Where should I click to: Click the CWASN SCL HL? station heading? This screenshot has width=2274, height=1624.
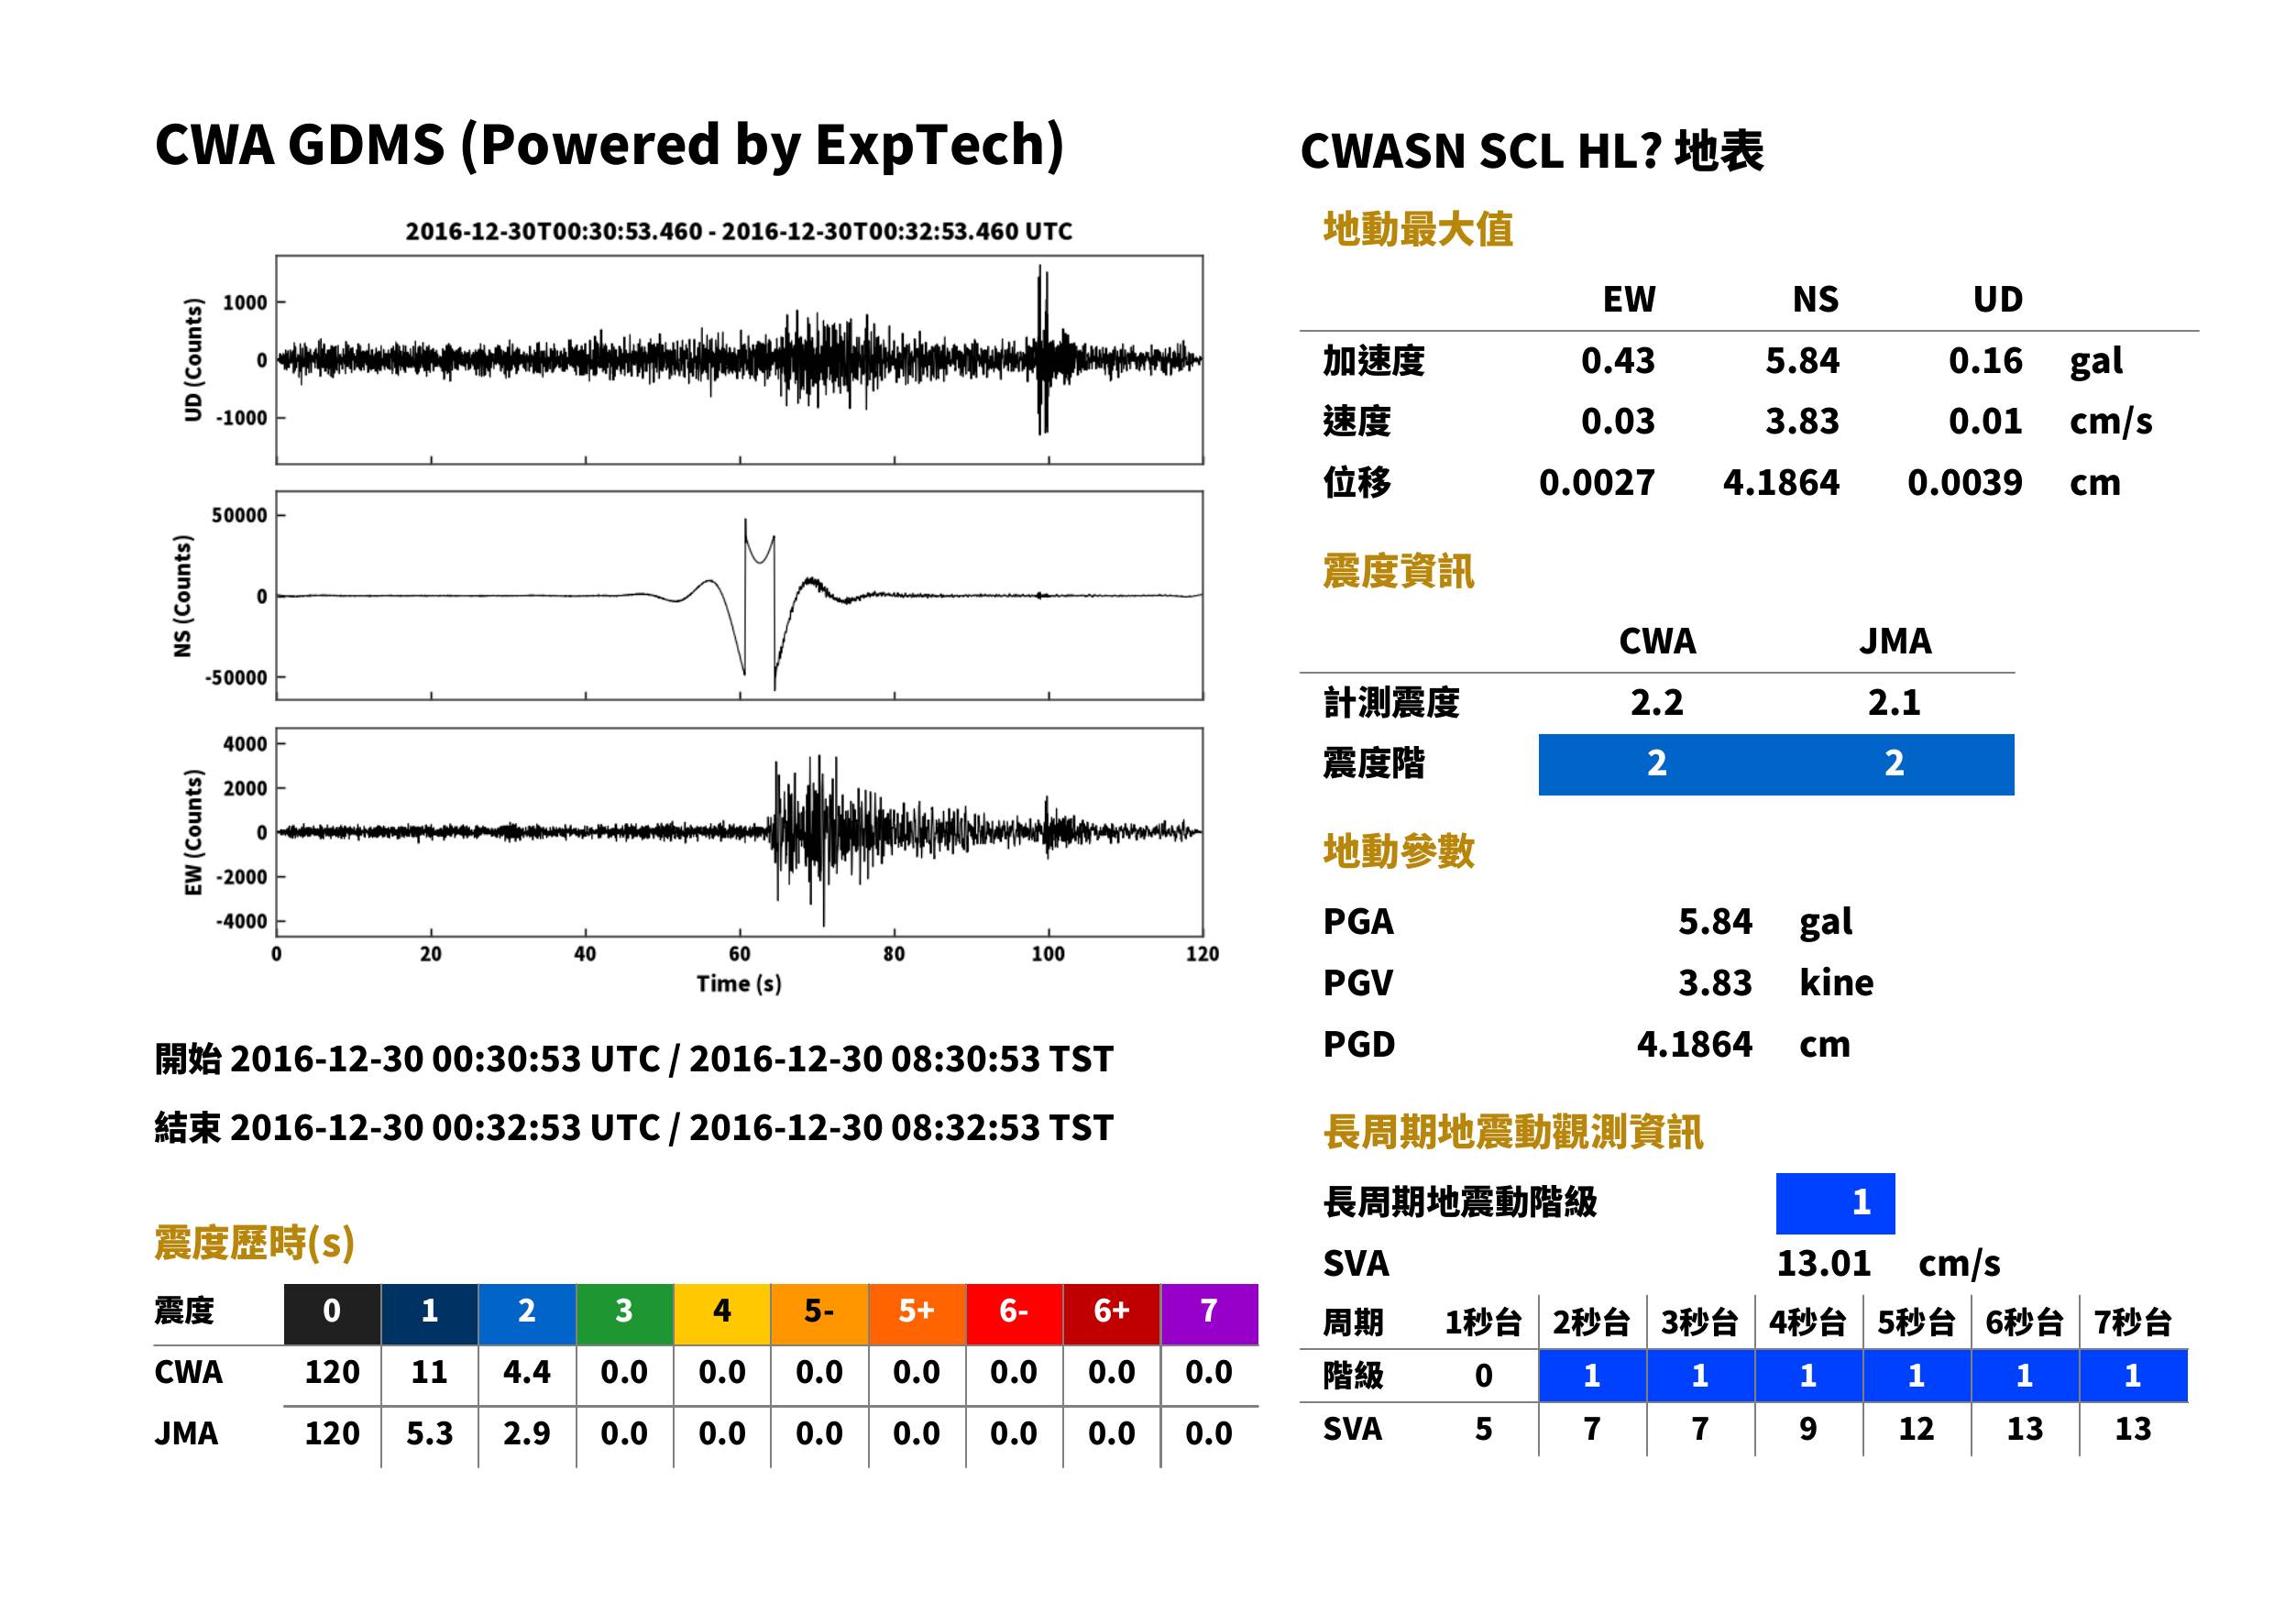[x=1532, y=152]
